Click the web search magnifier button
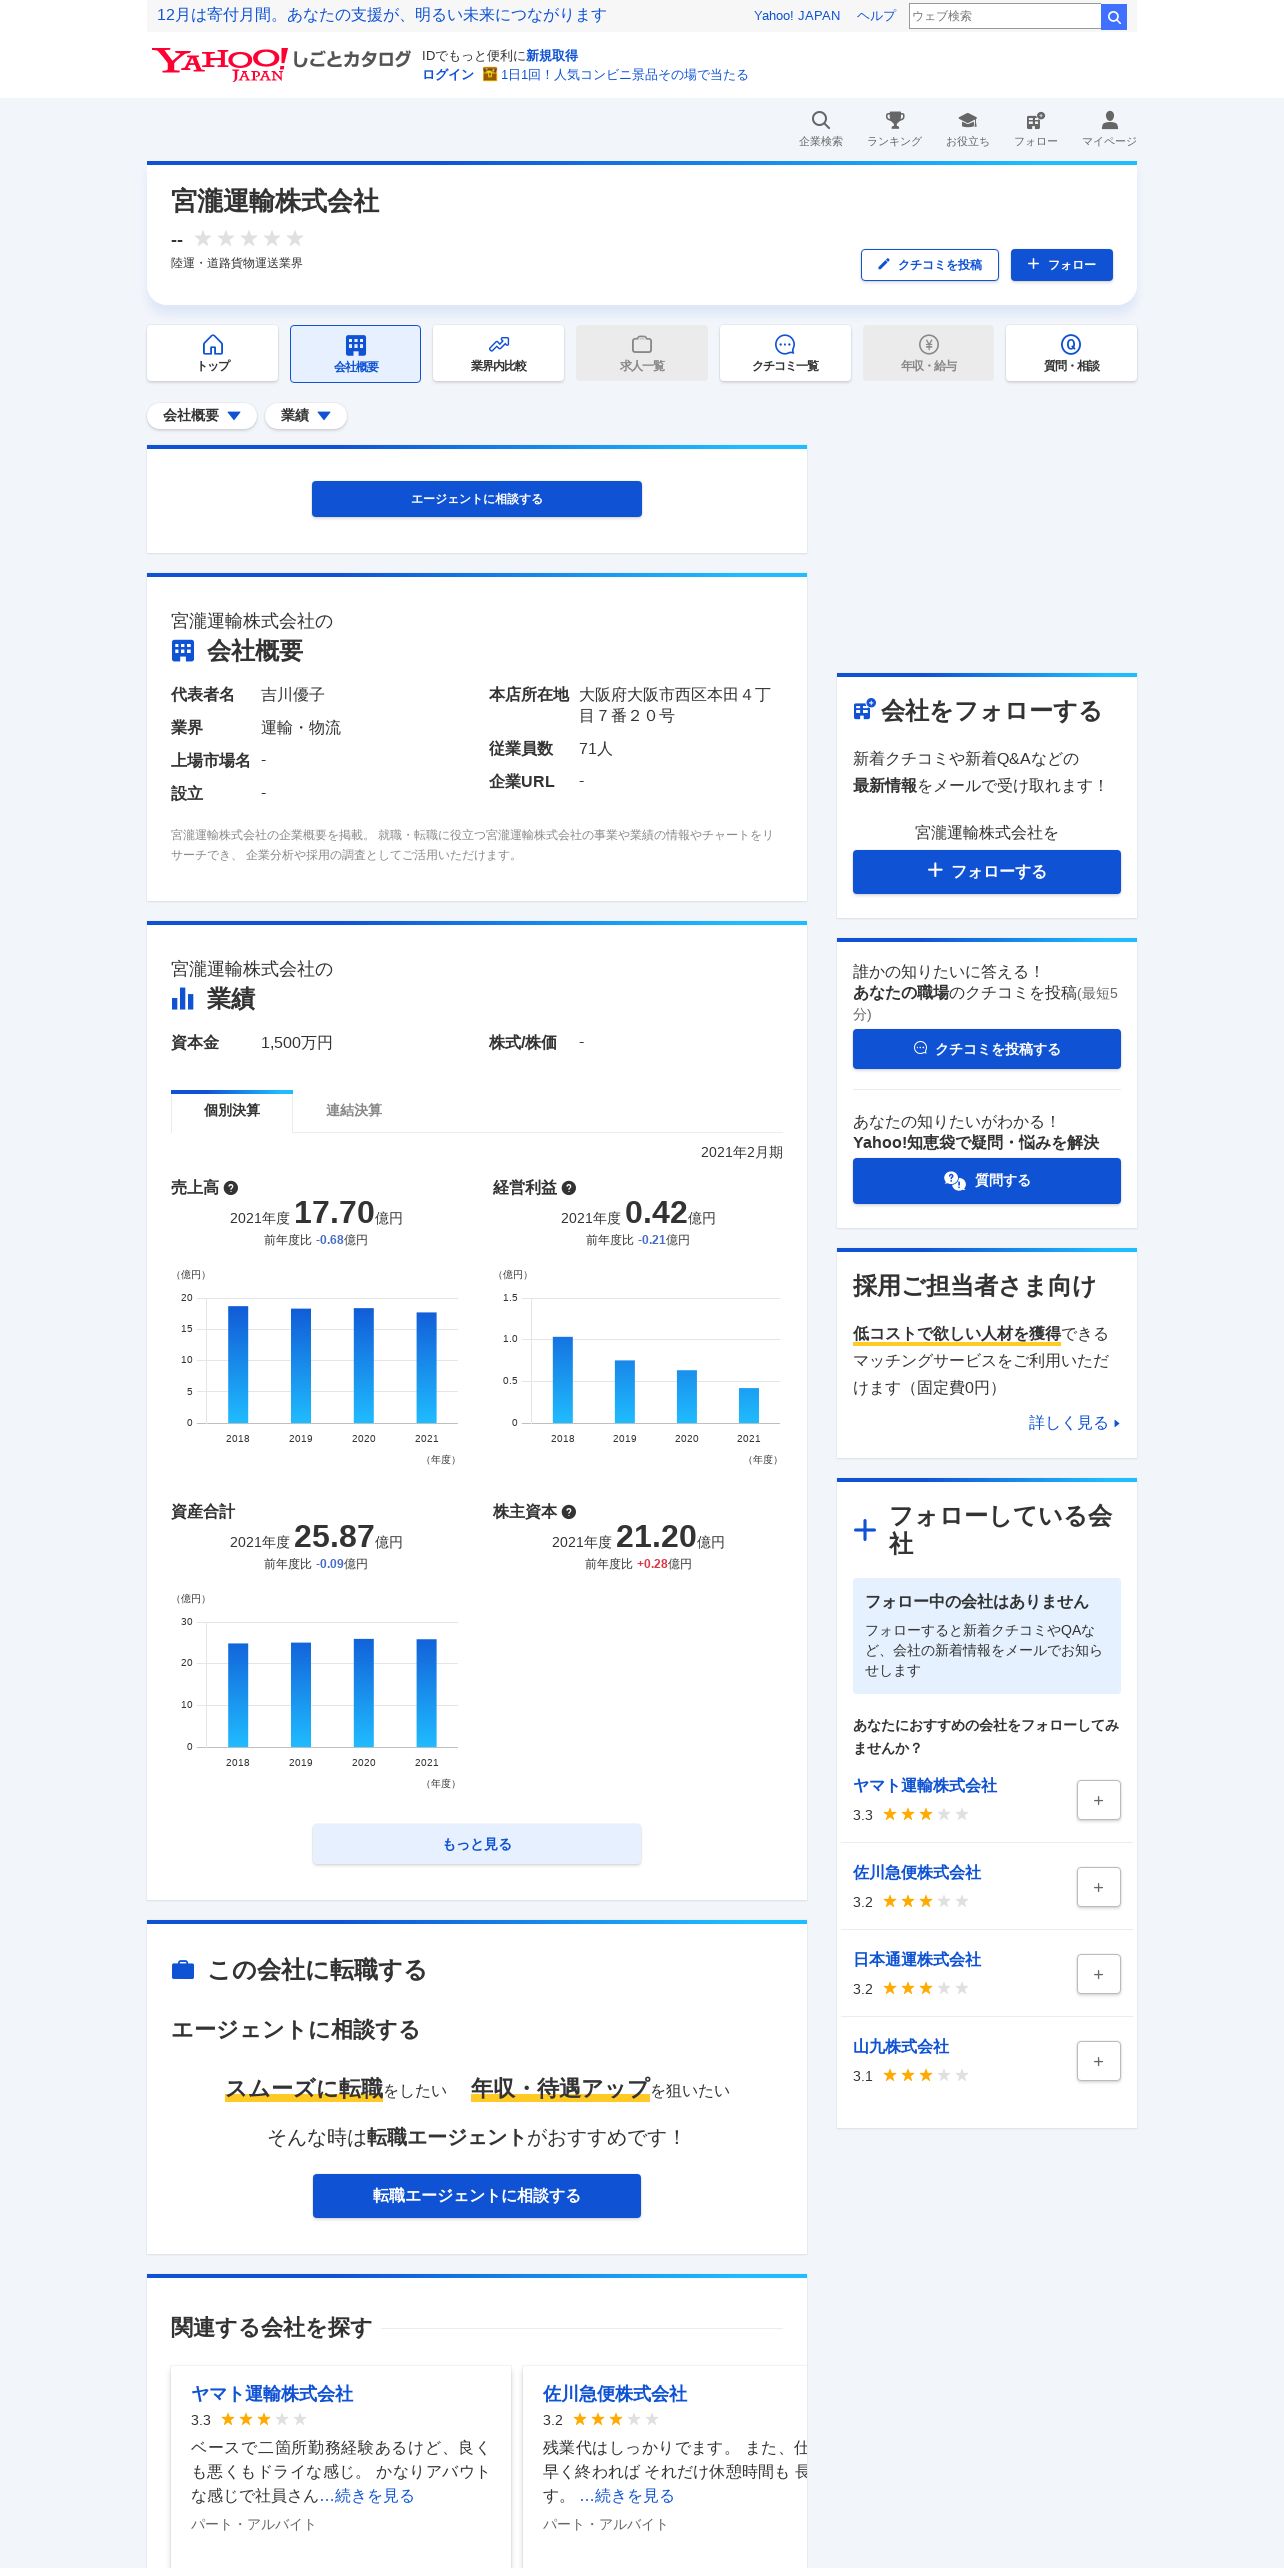This screenshot has width=1284, height=2568. 1113,16
